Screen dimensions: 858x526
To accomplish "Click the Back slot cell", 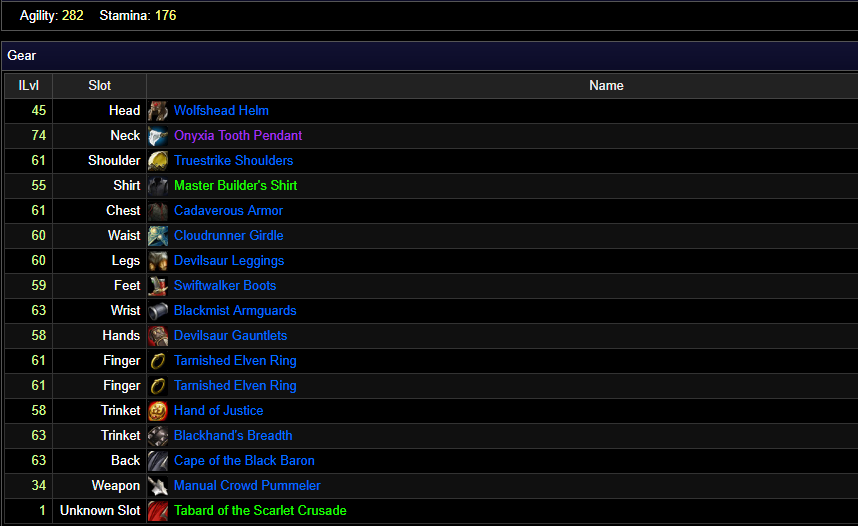I will click(100, 461).
